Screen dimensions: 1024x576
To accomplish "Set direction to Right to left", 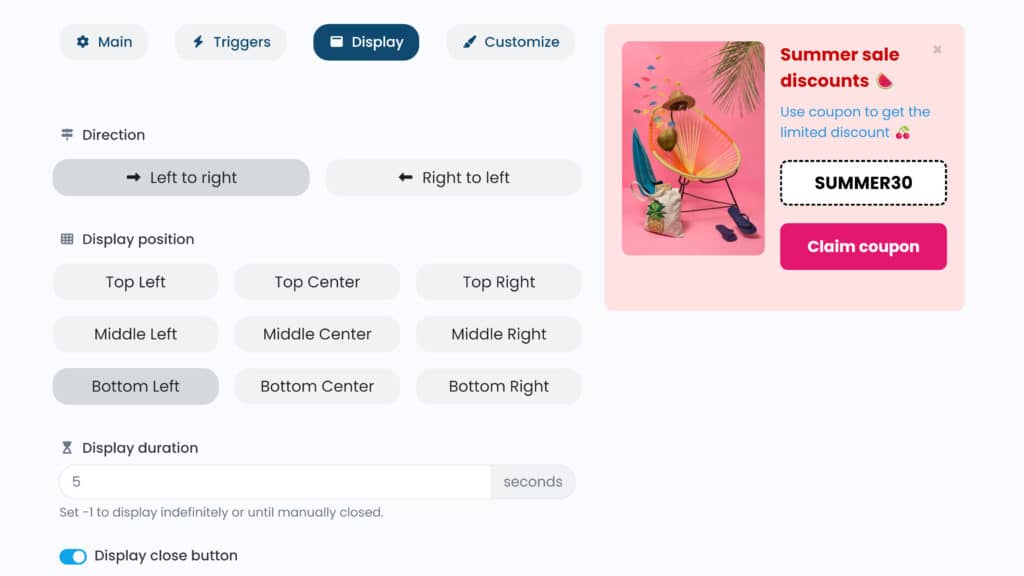I will coord(453,178).
